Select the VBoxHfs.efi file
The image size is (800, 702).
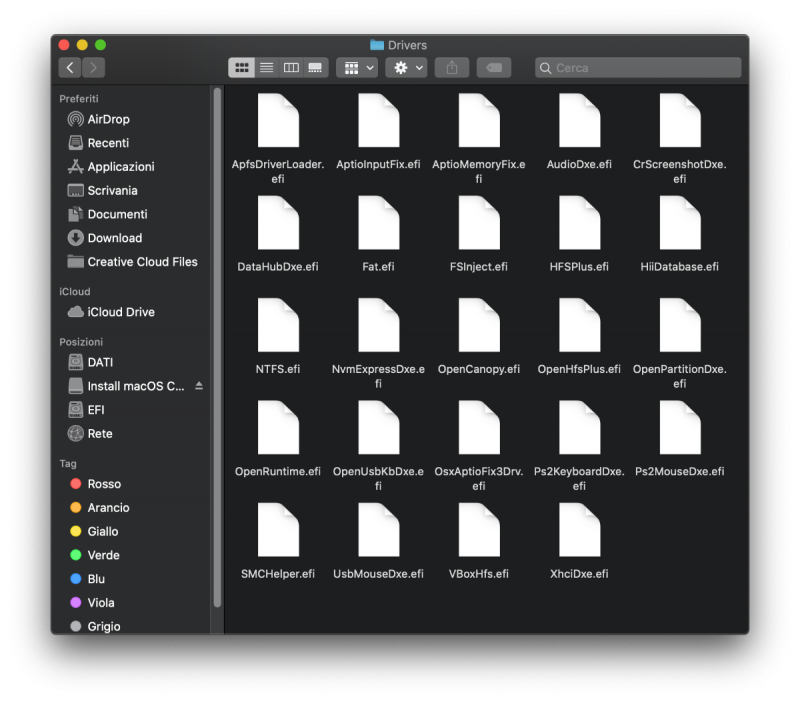[479, 541]
